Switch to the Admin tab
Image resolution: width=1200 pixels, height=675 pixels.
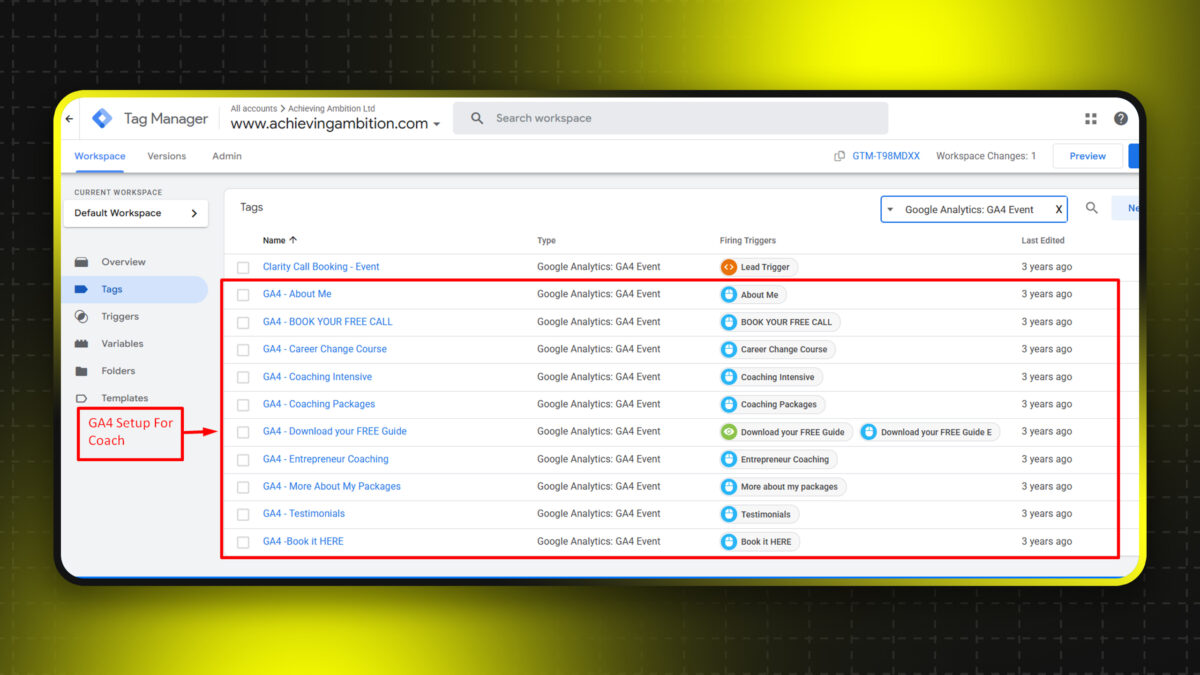point(227,156)
